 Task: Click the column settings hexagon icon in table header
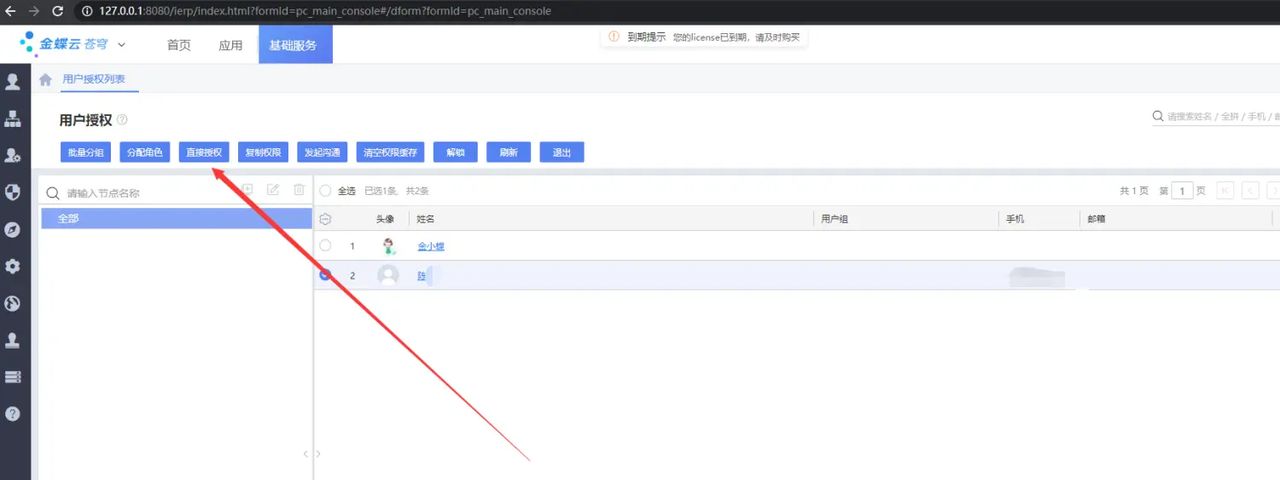[x=325, y=219]
